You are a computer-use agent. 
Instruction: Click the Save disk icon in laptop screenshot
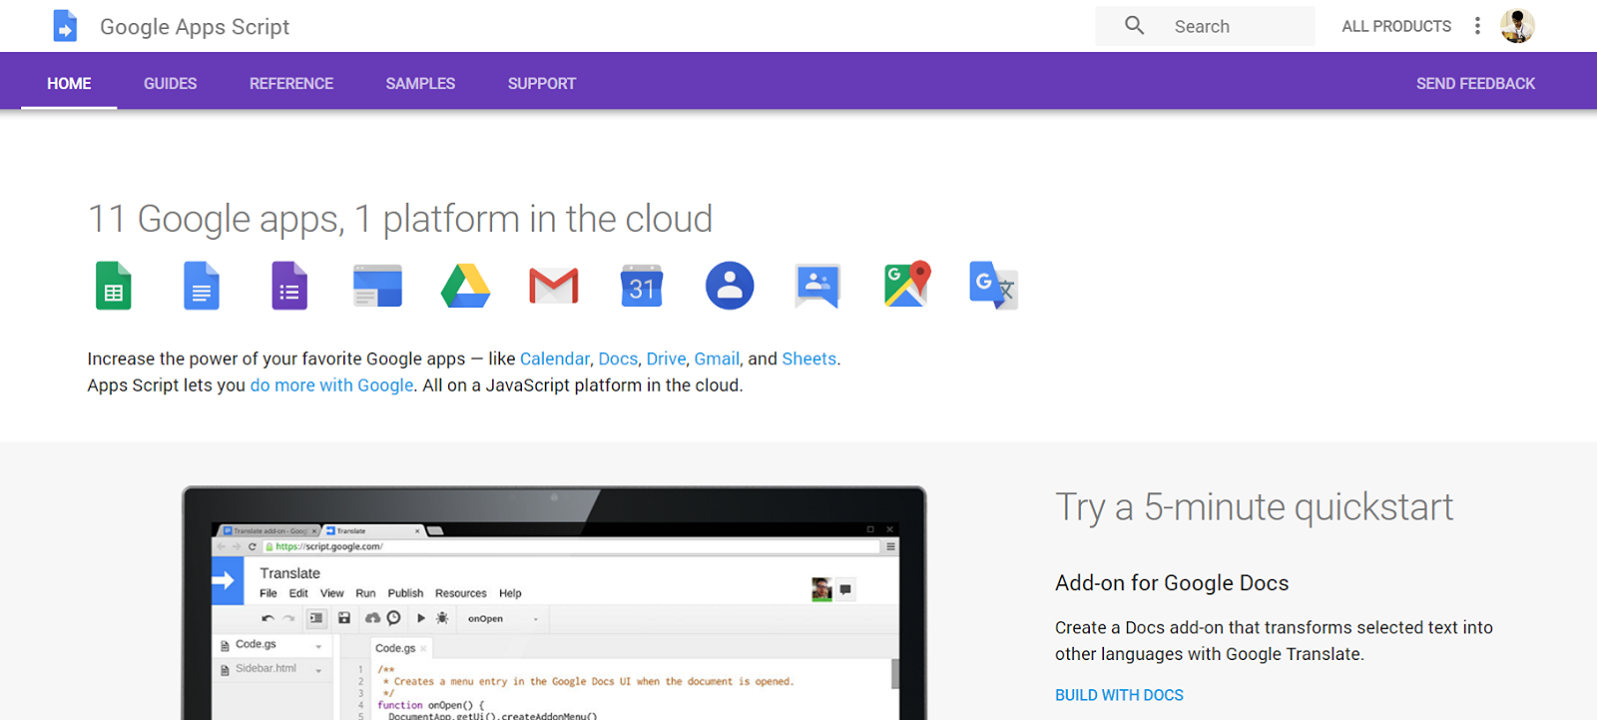tap(344, 618)
